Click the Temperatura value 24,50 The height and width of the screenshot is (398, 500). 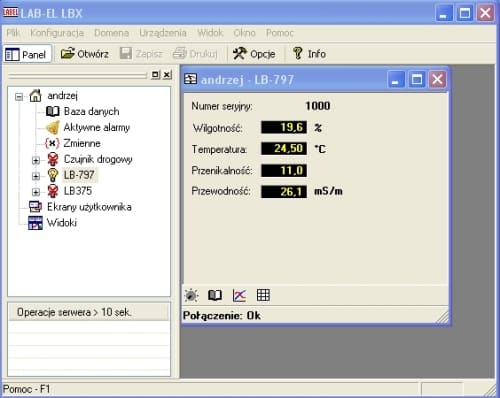[x=284, y=149]
